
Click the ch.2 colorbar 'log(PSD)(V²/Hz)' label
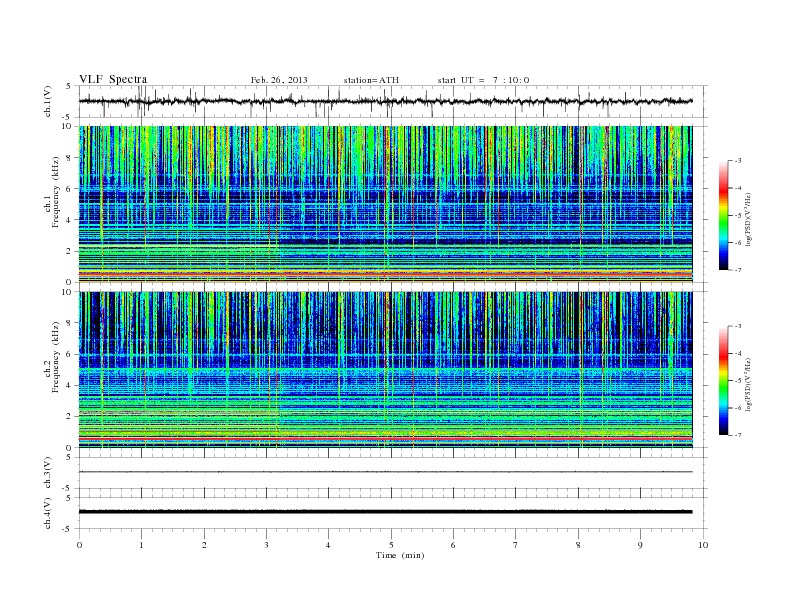coord(748,384)
